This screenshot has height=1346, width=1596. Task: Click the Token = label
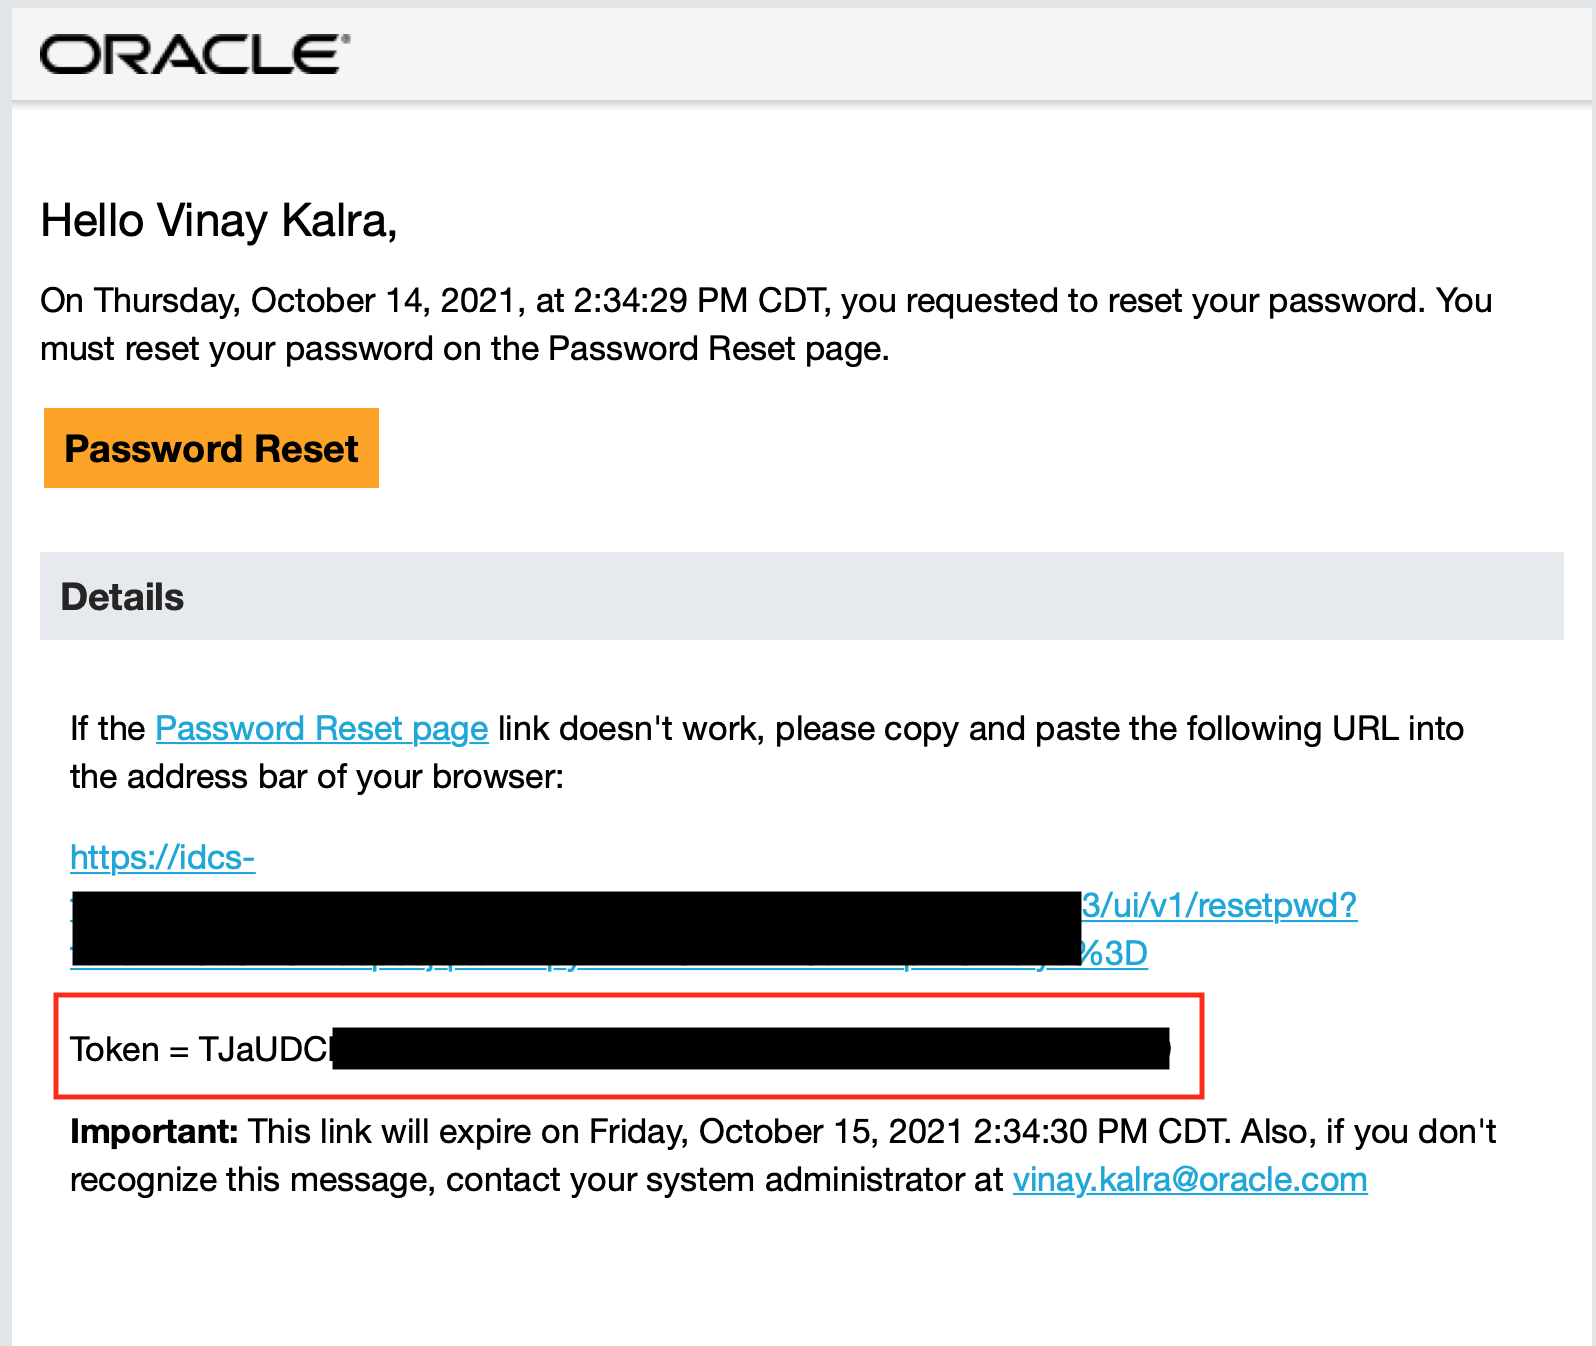[x=129, y=1049]
